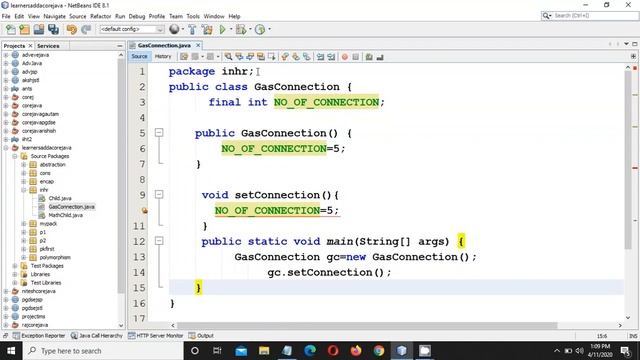Click the Windows Type here to search box
Viewport: 640px width, 360px height.
point(103,351)
